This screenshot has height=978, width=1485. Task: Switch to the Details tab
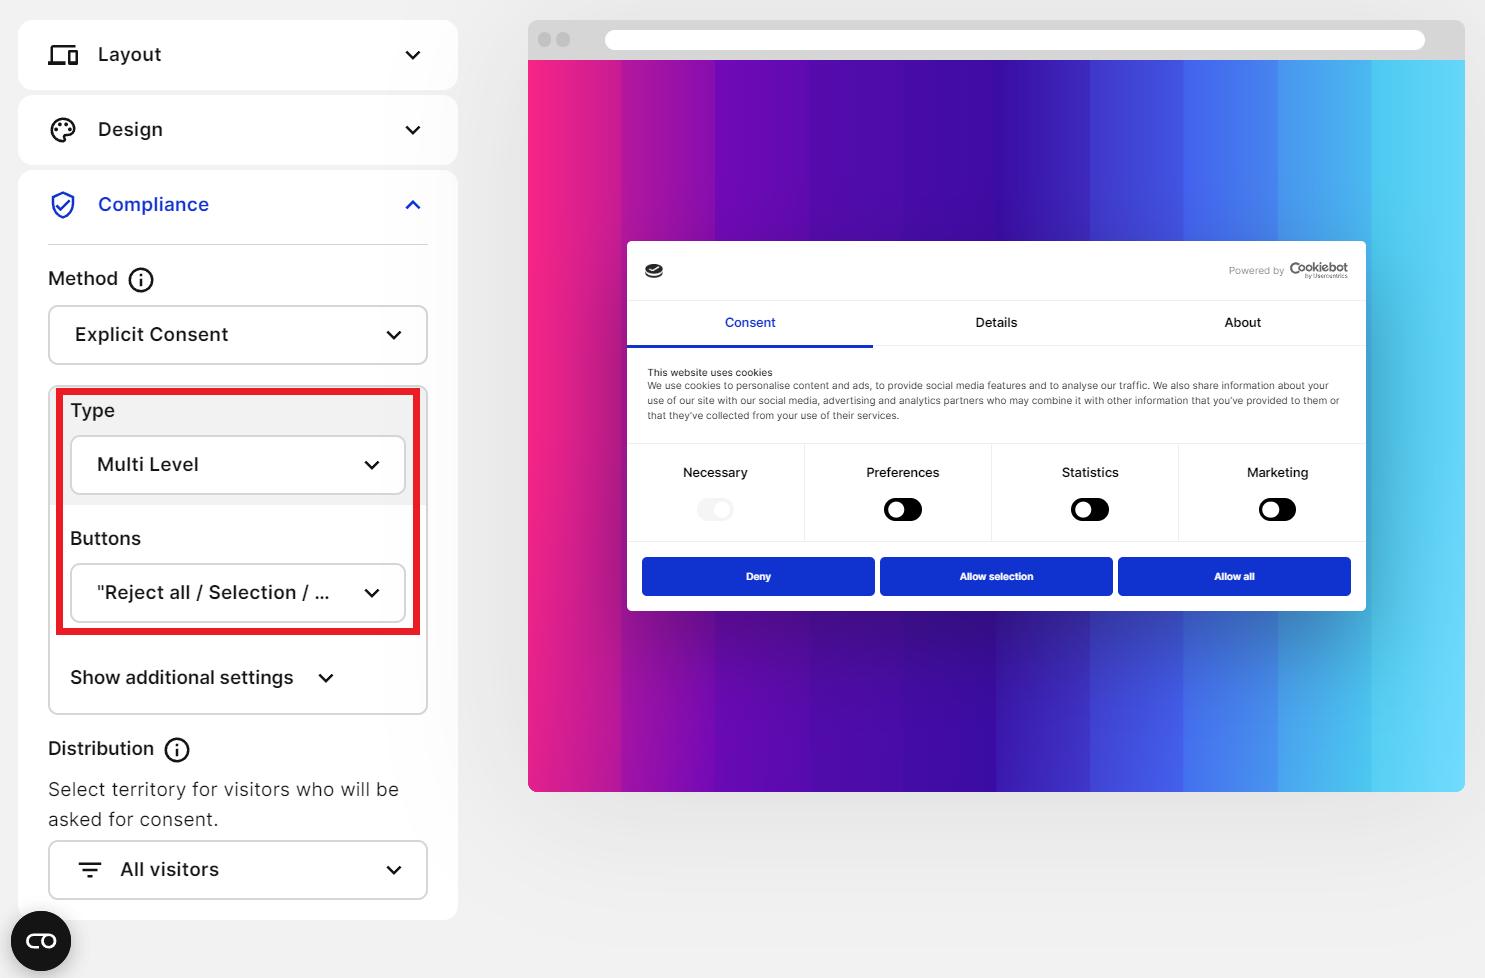pyautogui.click(x=996, y=323)
